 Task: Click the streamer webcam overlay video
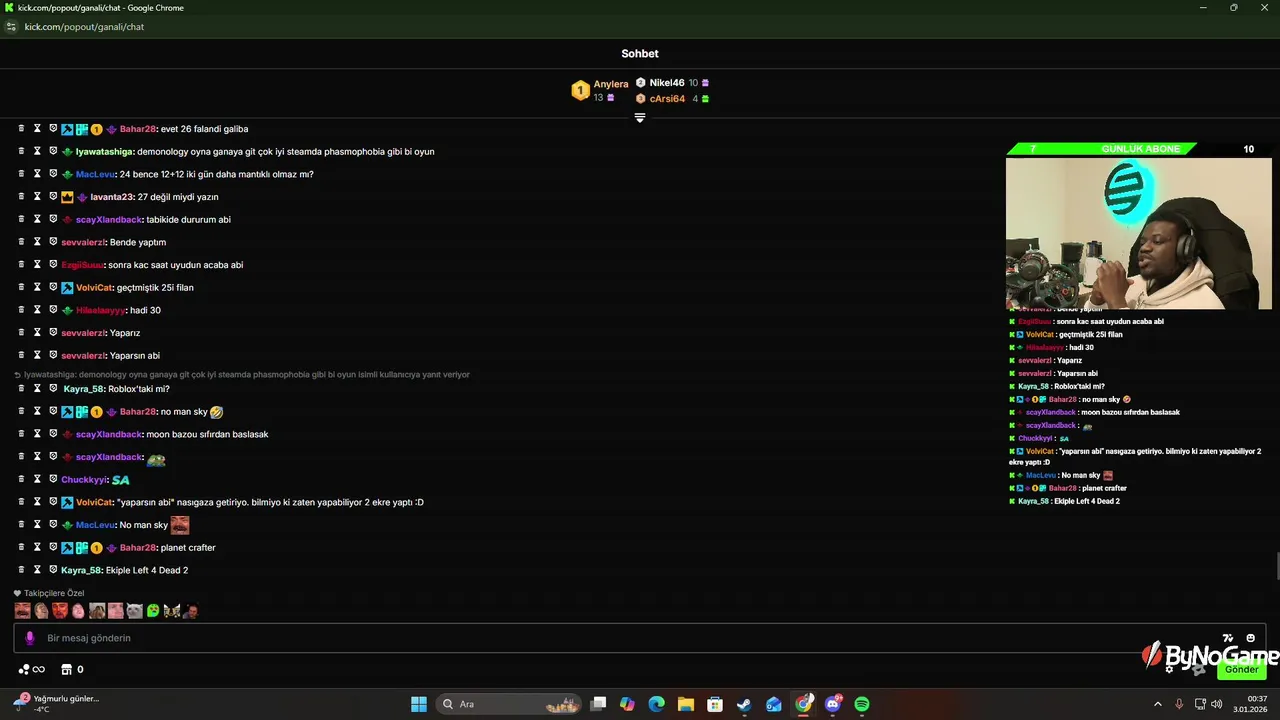[1138, 233]
